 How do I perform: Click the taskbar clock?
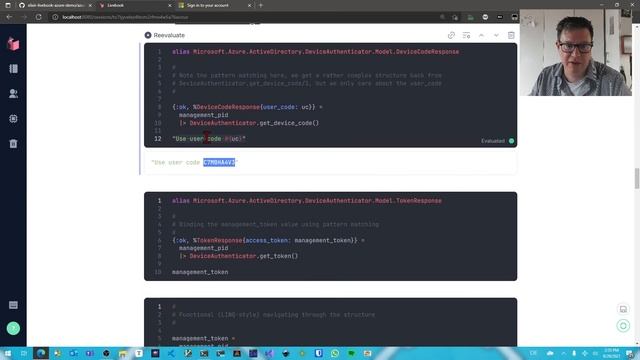(x=611, y=353)
